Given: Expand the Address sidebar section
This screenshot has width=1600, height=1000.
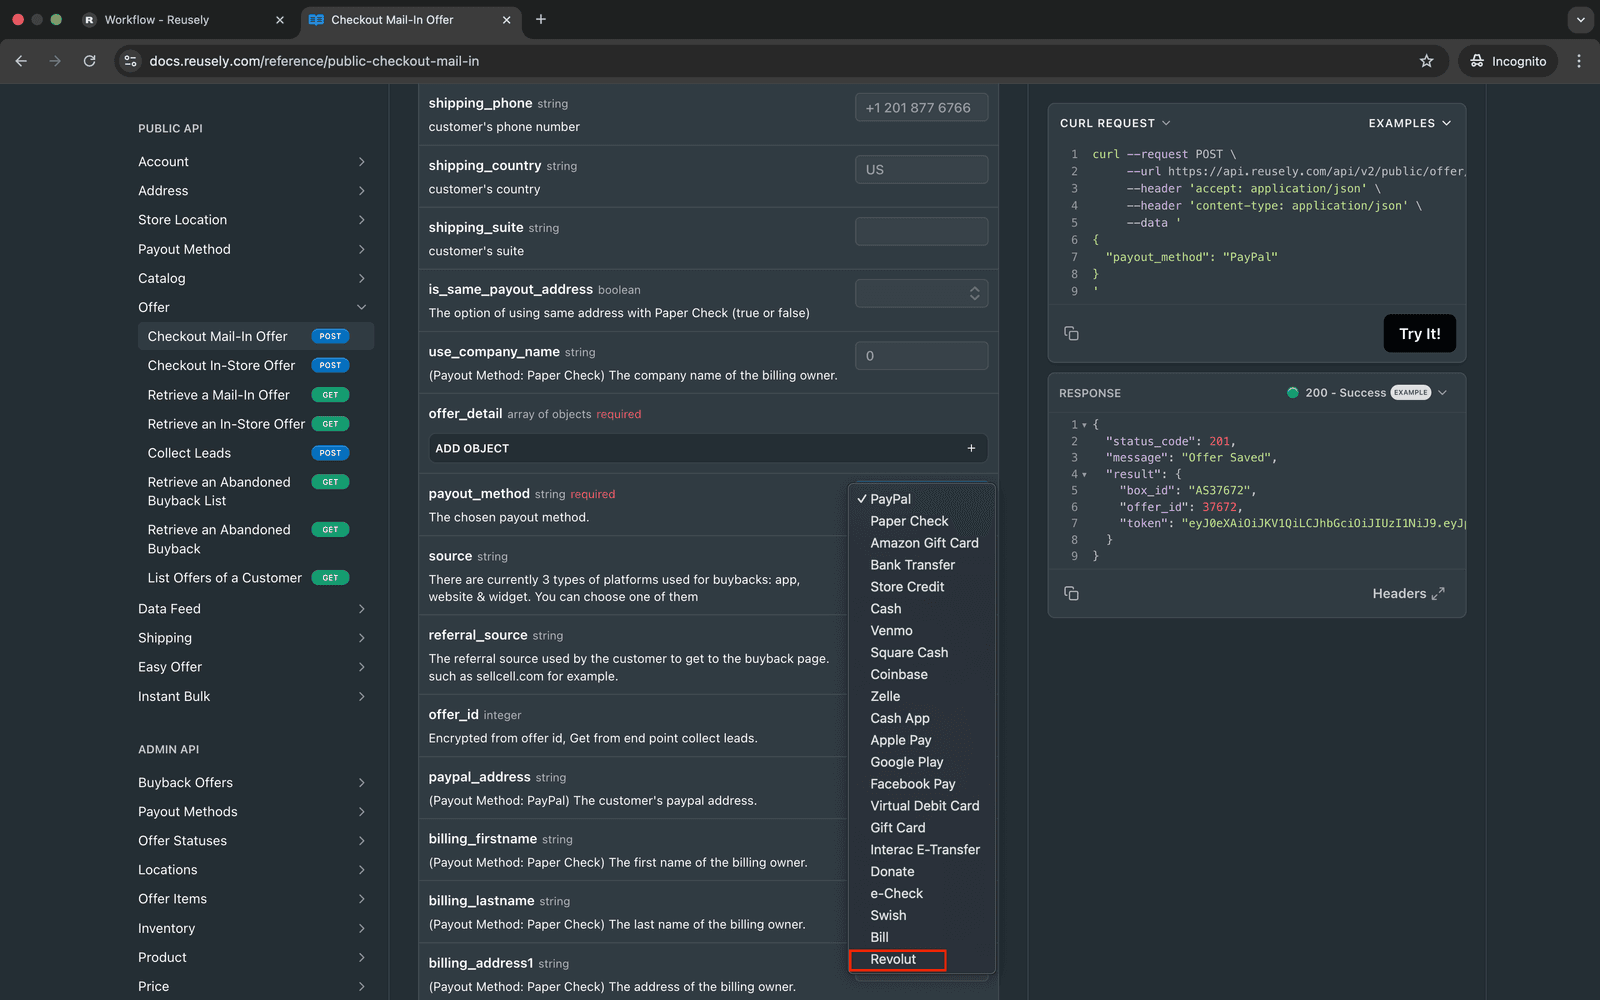Looking at the screenshot, I should pos(254,191).
